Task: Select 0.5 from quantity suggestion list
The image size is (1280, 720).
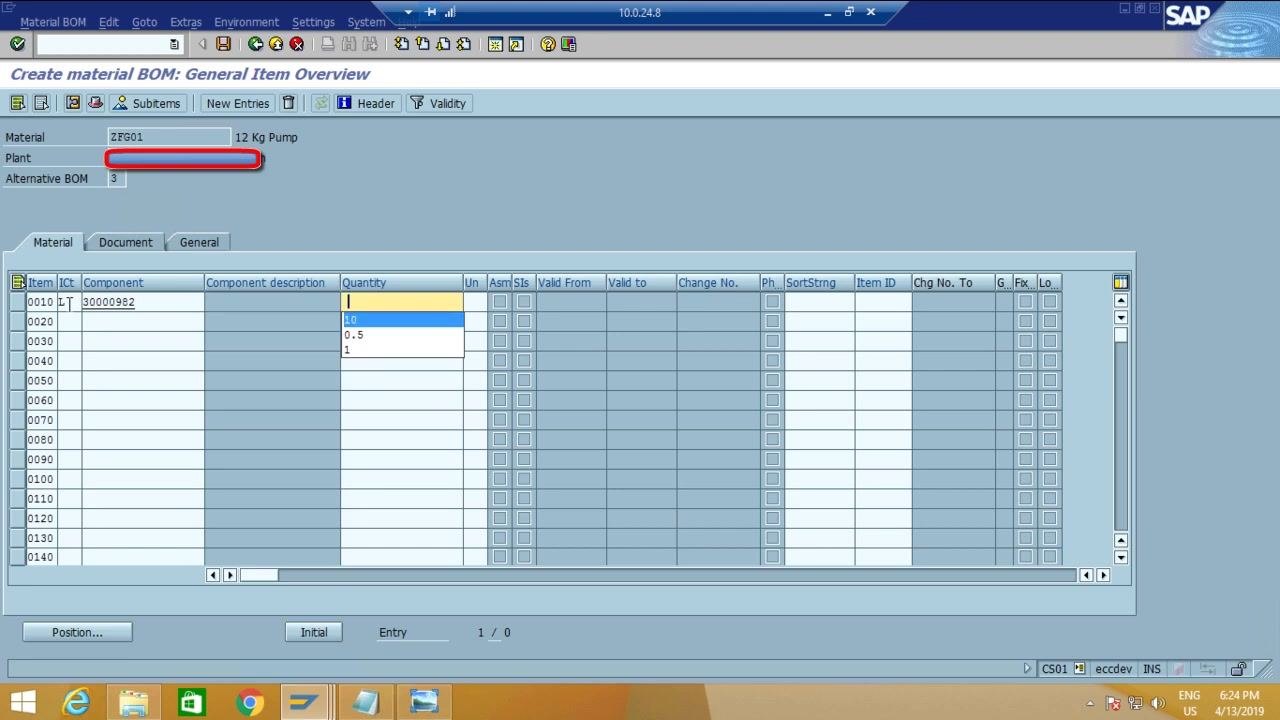Action: point(403,335)
